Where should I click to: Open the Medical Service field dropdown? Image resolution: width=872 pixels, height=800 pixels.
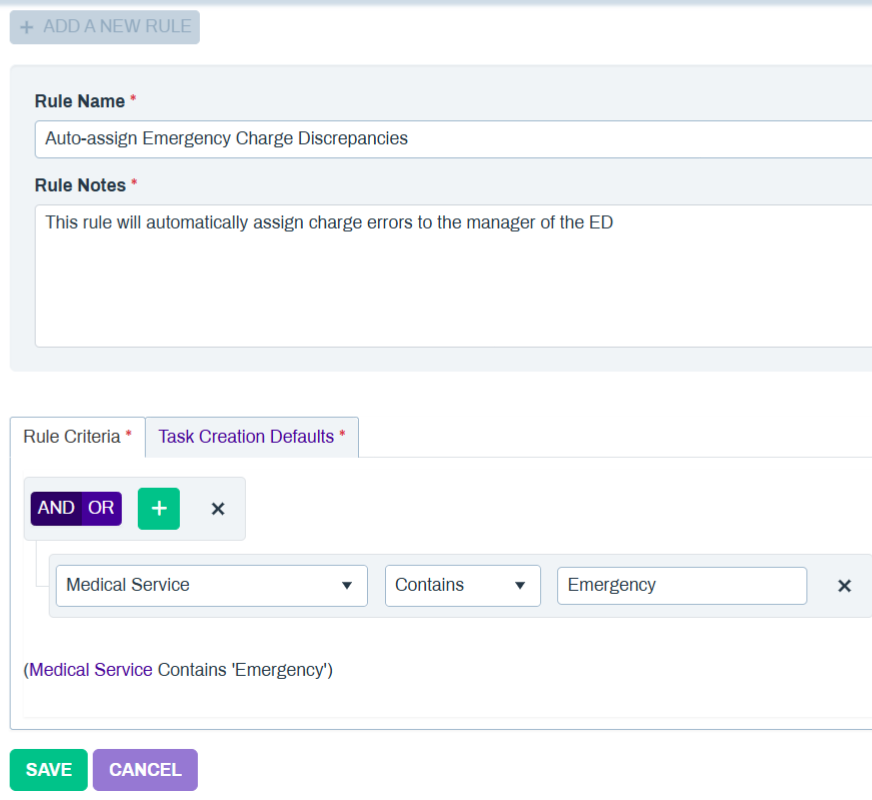[211, 585]
